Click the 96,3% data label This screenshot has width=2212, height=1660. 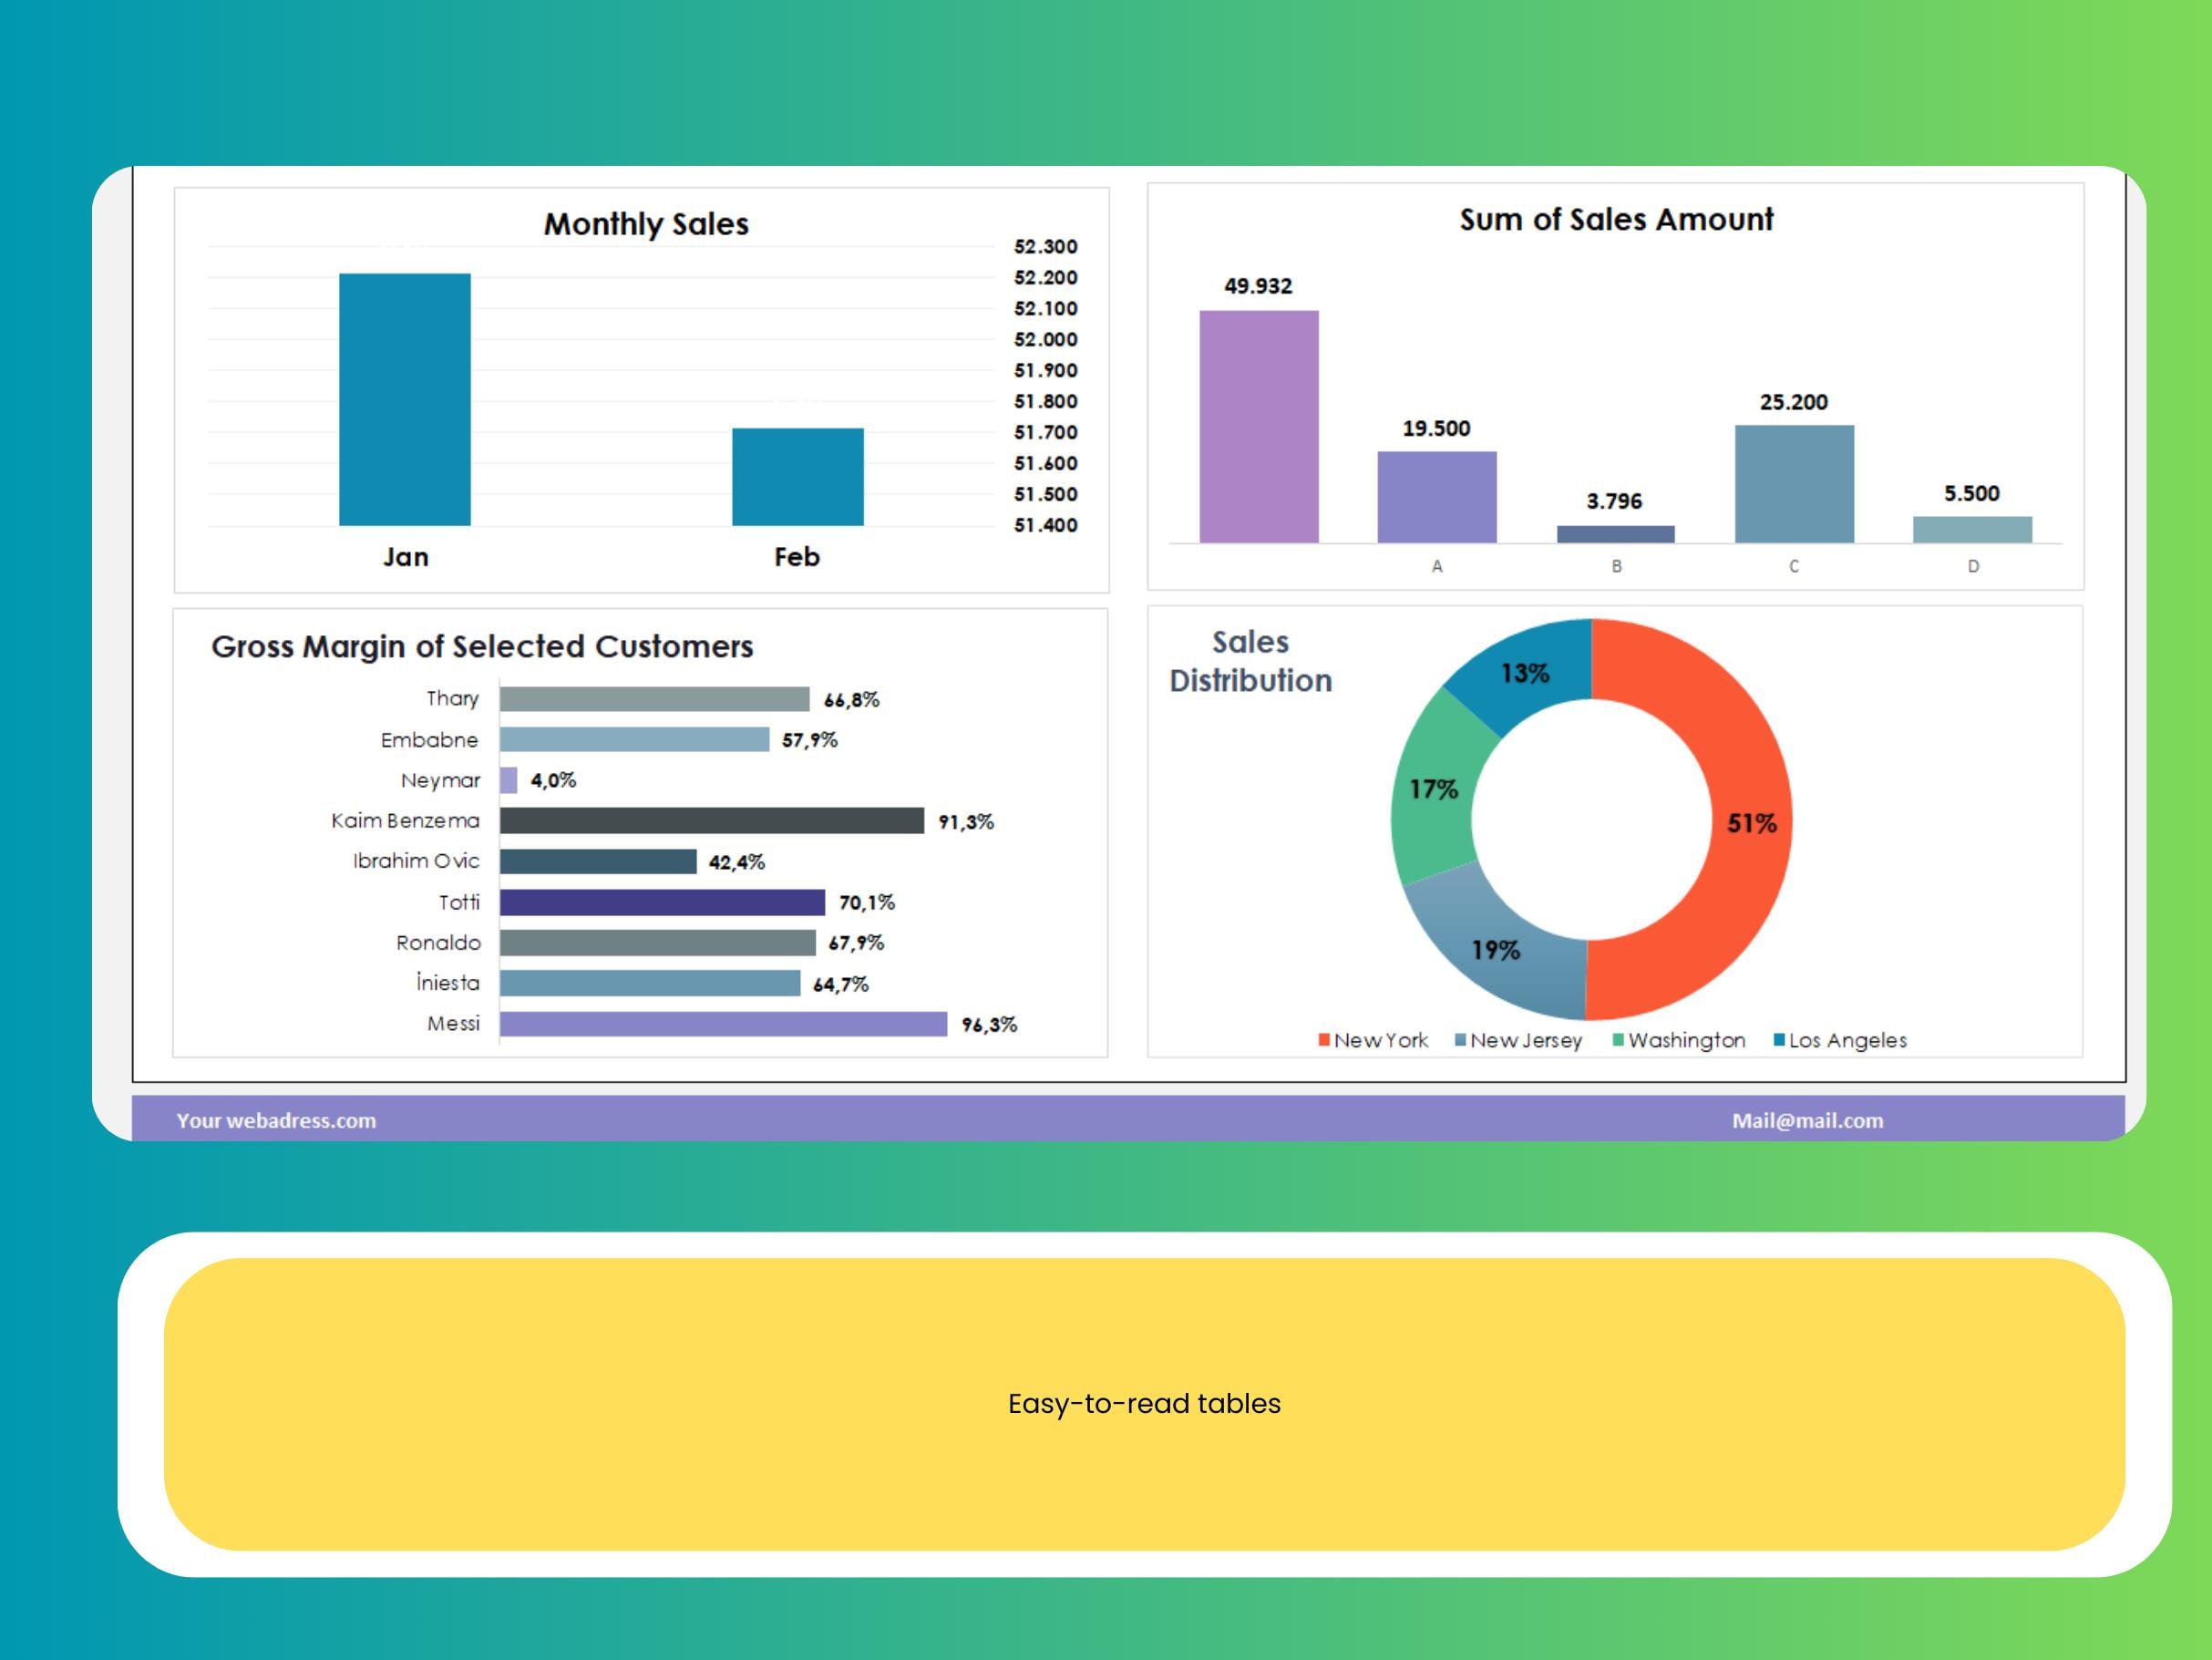tap(989, 1025)
